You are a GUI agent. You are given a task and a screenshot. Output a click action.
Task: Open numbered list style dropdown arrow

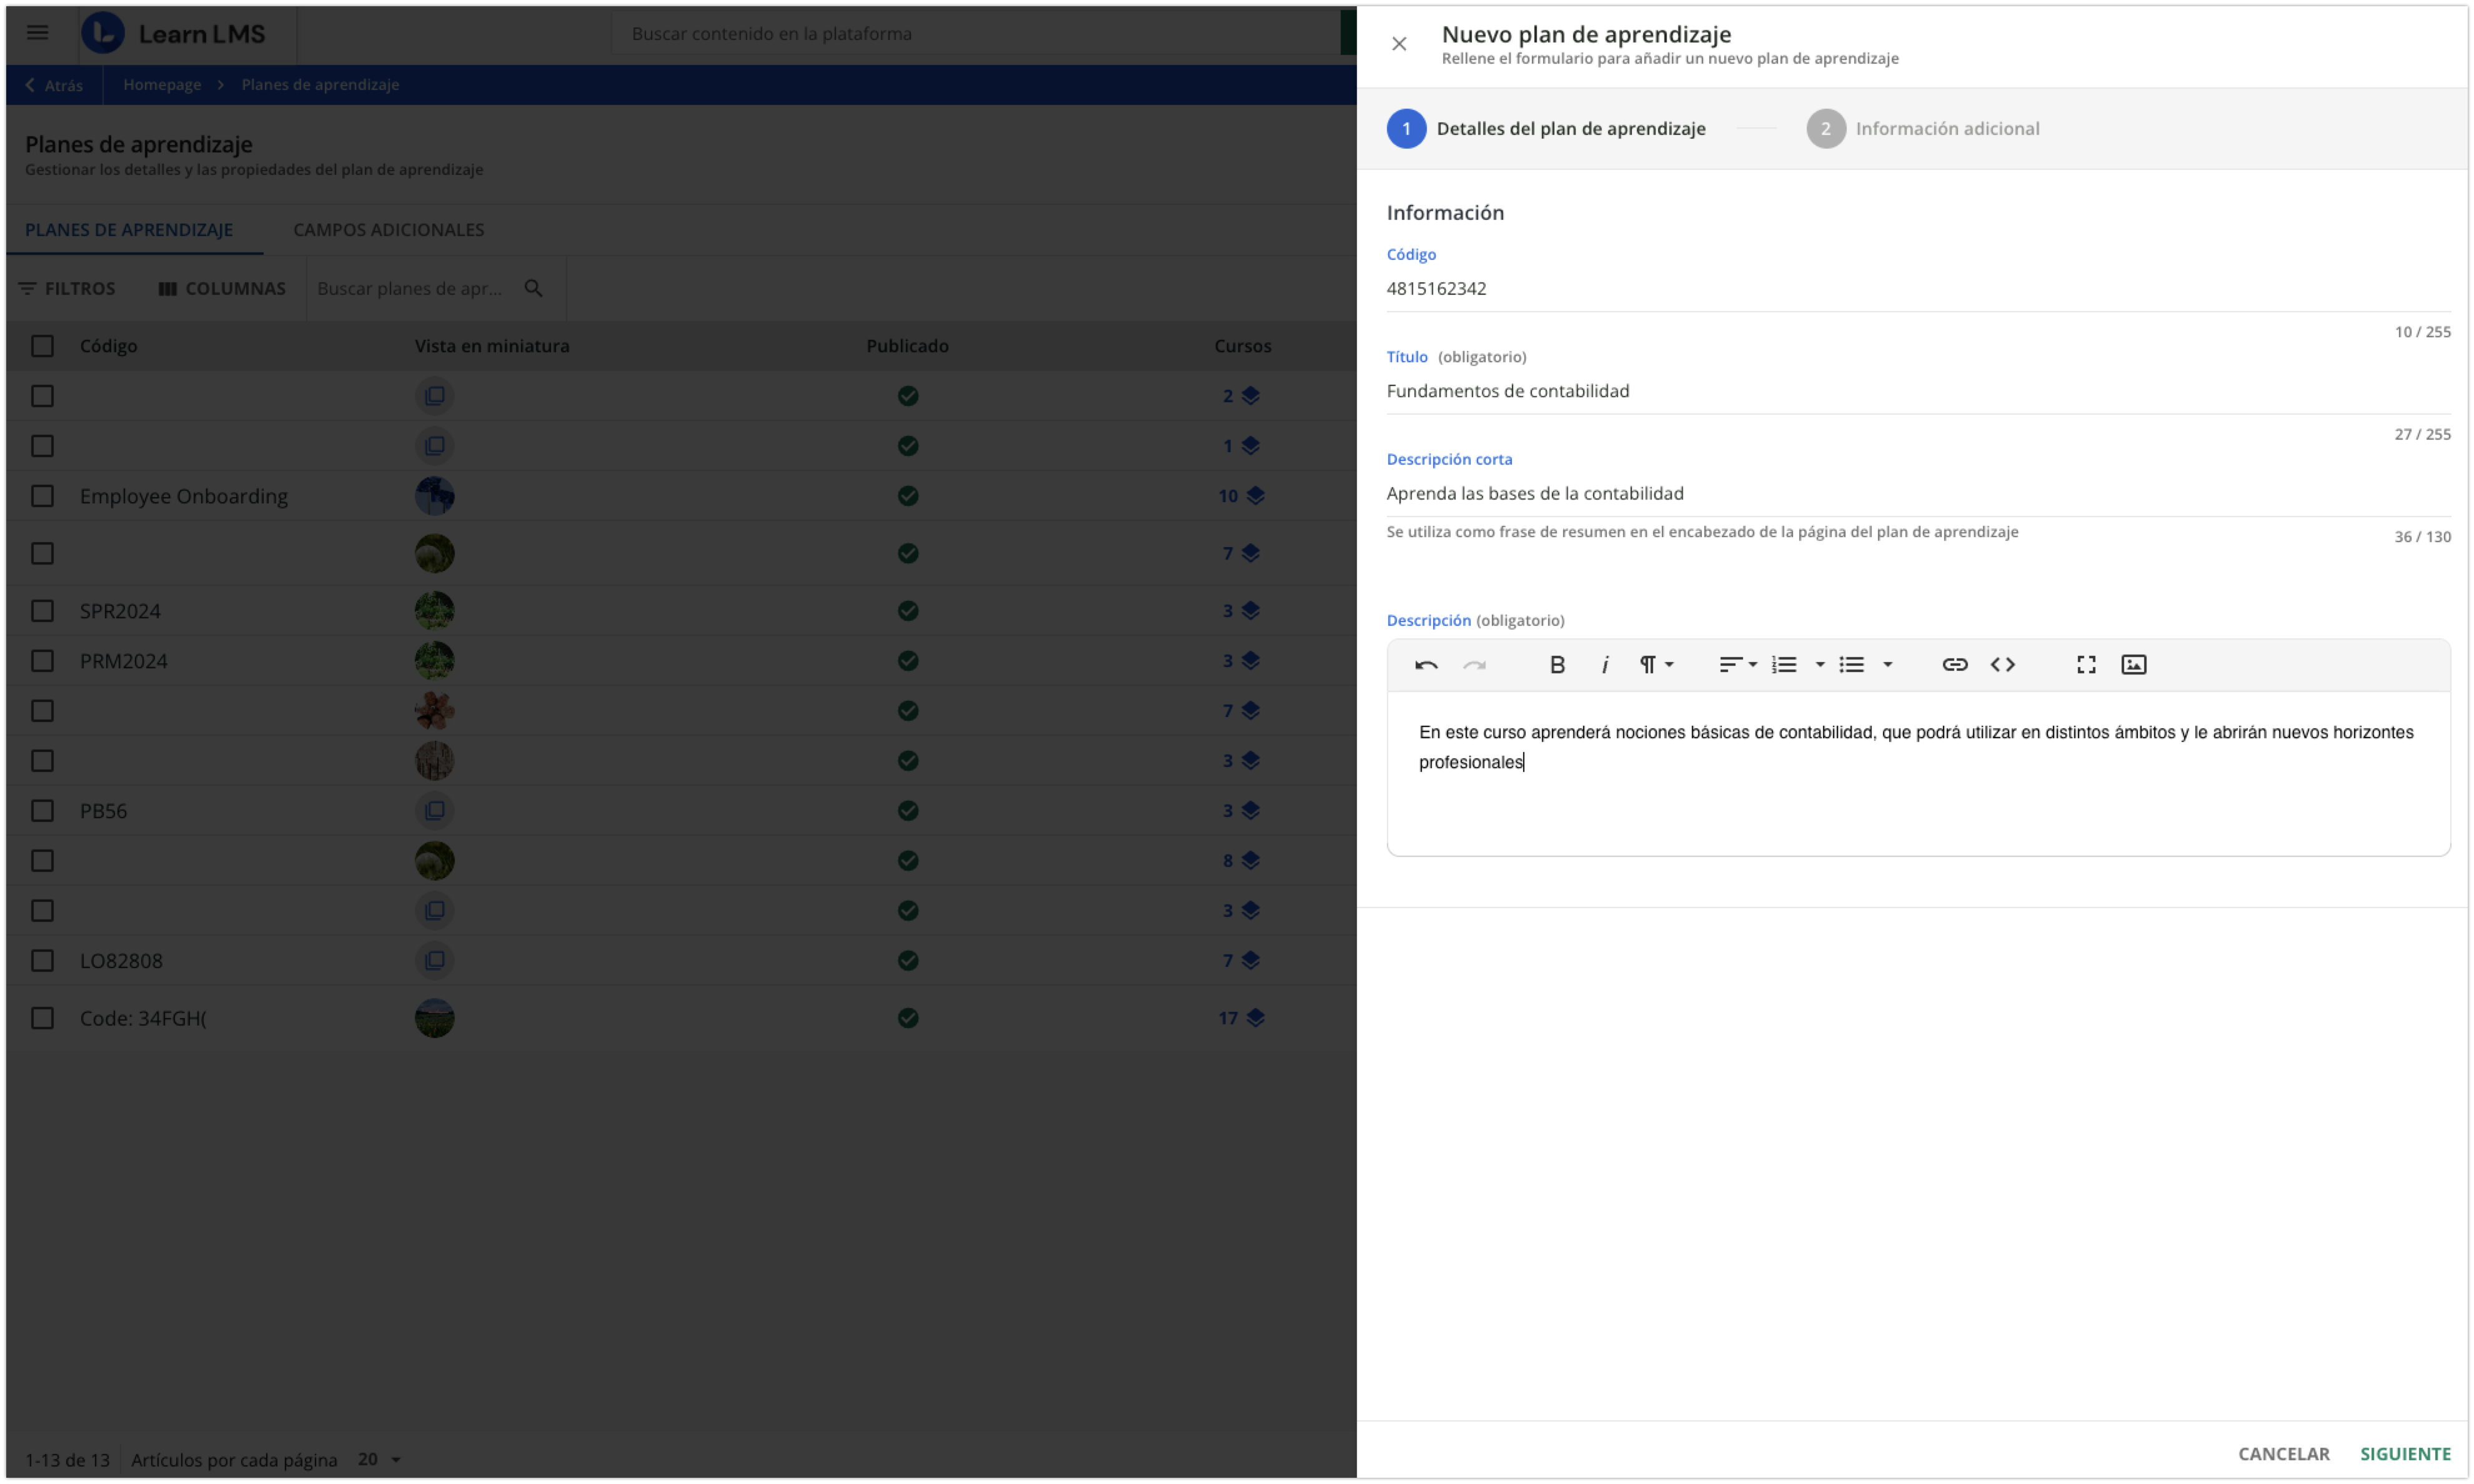tap(1820, 665)
